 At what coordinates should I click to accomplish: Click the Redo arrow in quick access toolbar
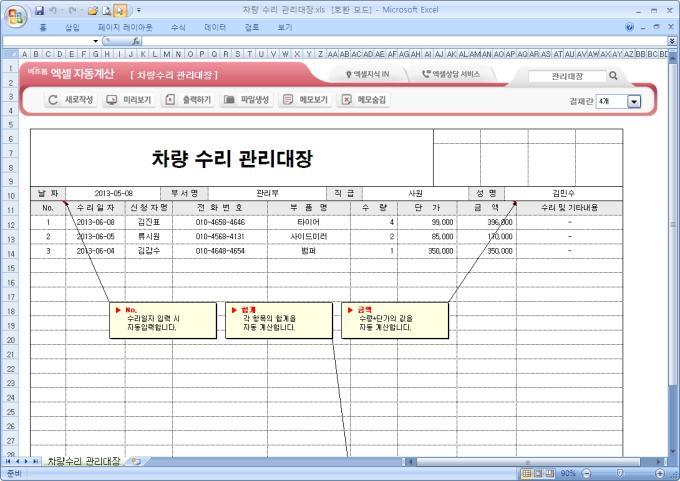click(72, 10)
